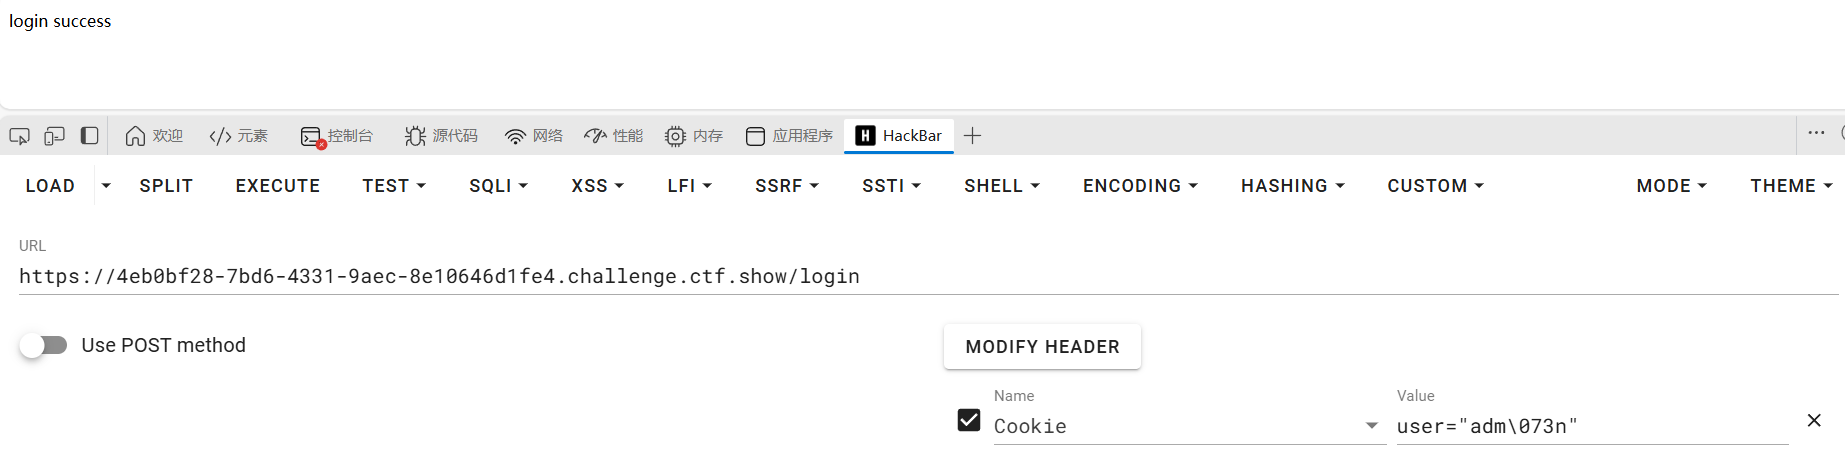
Task: Open the Sources debugger tab
Action: 441,136
